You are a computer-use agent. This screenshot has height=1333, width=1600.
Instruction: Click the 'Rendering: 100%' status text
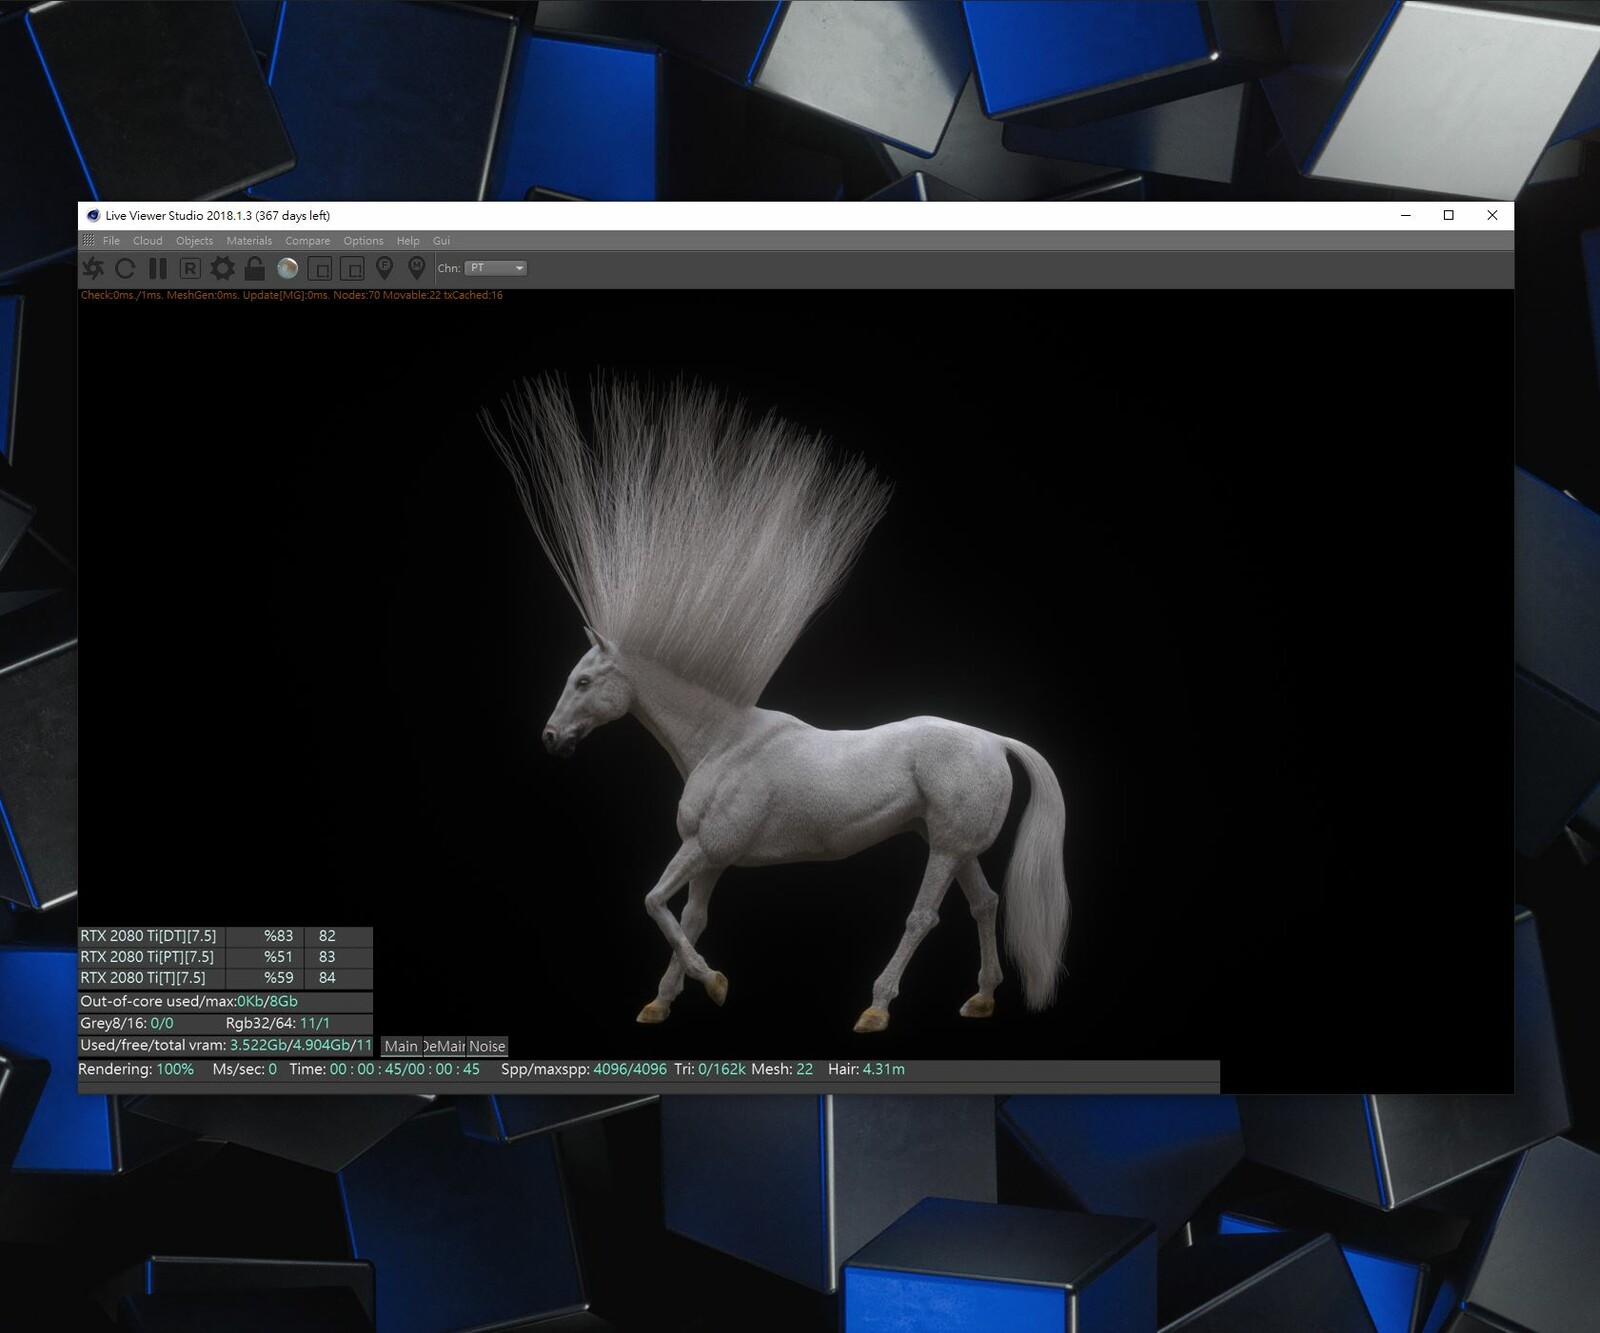click(136, 1069)
